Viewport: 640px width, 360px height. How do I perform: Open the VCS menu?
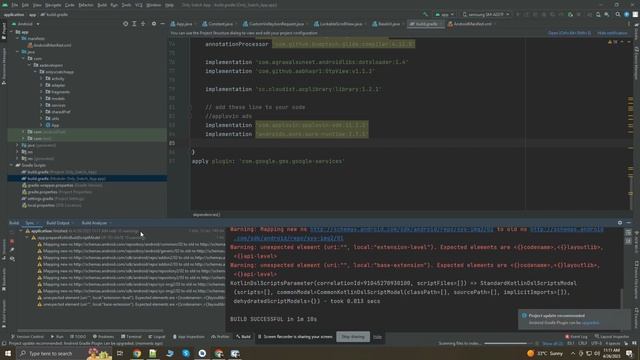(x=139, y=5)
